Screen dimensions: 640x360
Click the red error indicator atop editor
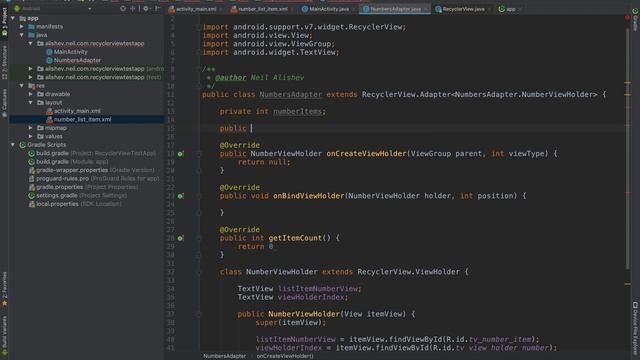pyautogui.click(x=627, y=18)
